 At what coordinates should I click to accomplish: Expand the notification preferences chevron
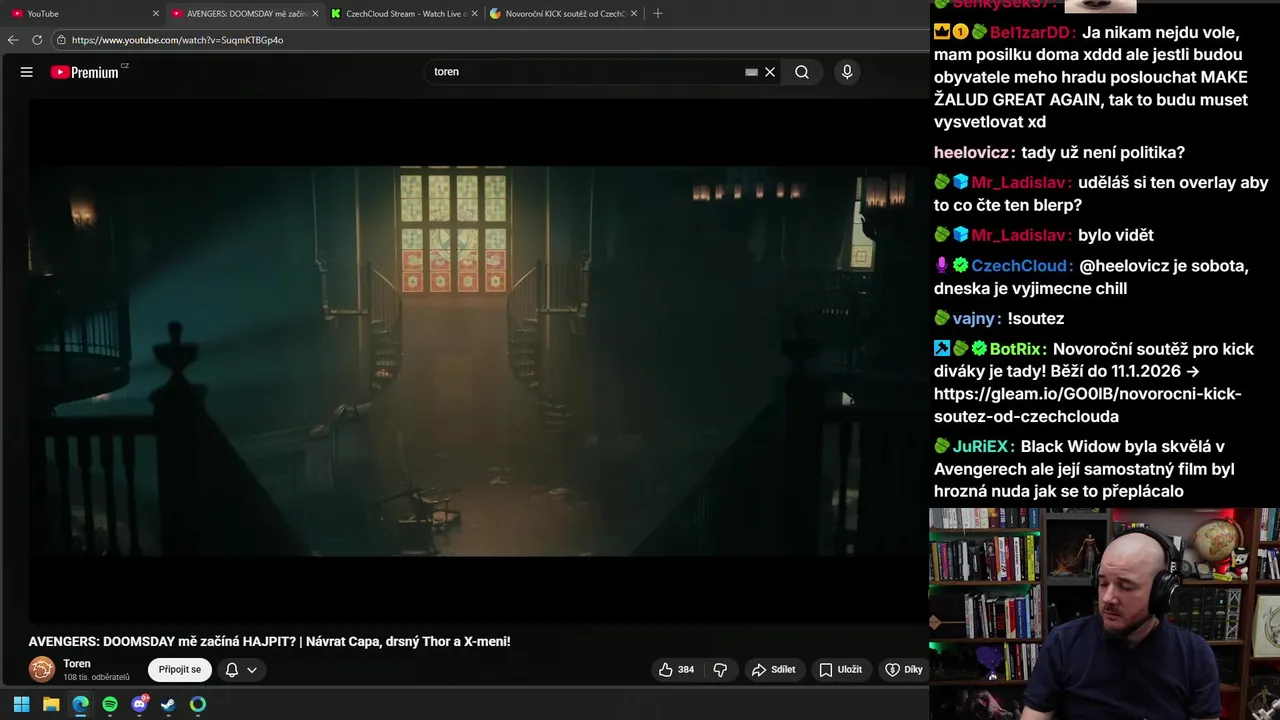coord(252,670)
